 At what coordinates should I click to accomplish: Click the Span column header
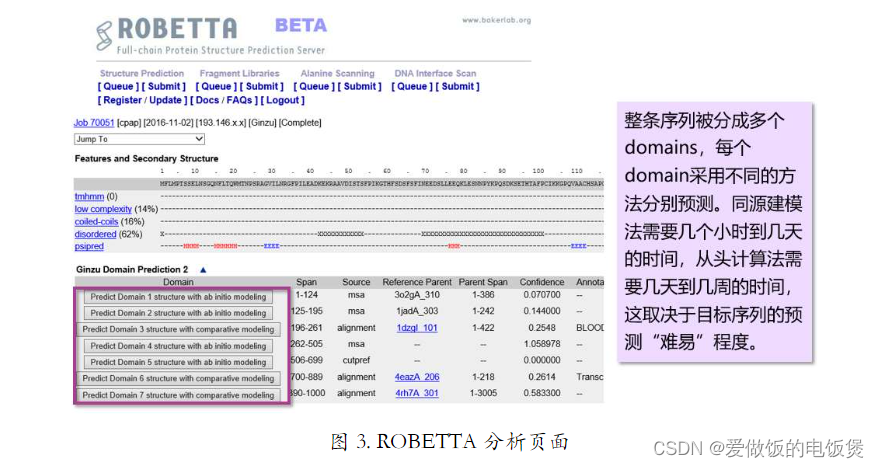click(x=307, y=282)
